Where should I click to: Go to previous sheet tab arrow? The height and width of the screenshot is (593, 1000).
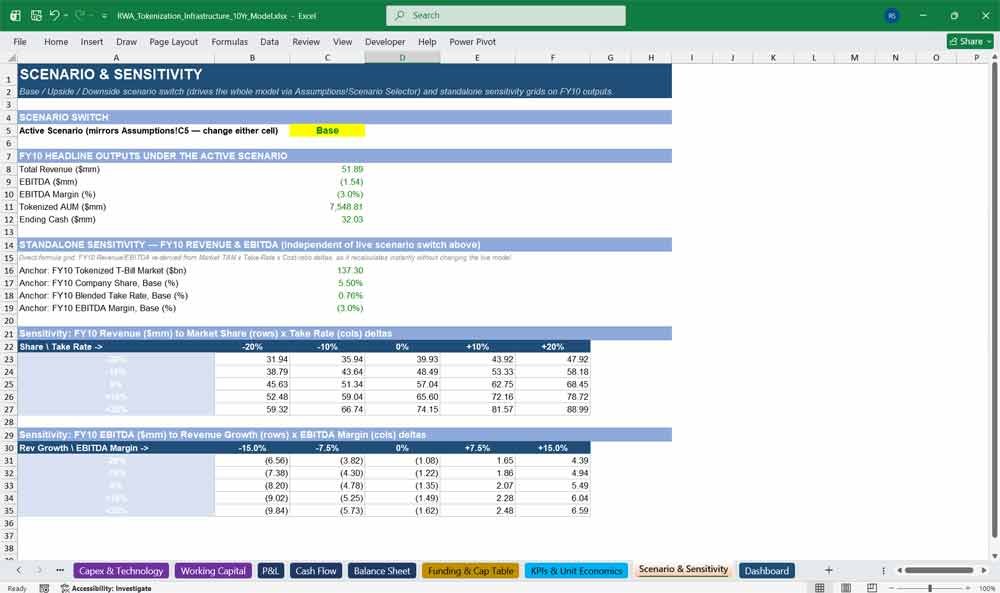pos(19,571)
